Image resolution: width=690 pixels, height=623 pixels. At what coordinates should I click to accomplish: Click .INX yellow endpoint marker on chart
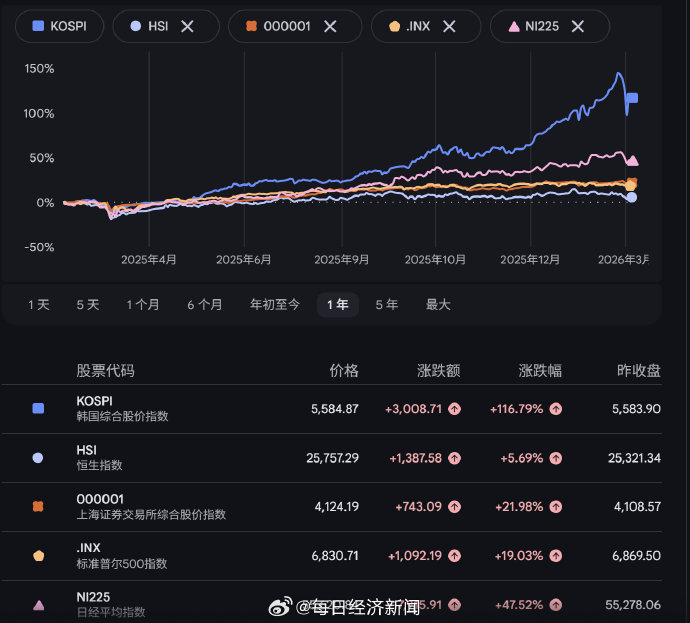[630, 187]
